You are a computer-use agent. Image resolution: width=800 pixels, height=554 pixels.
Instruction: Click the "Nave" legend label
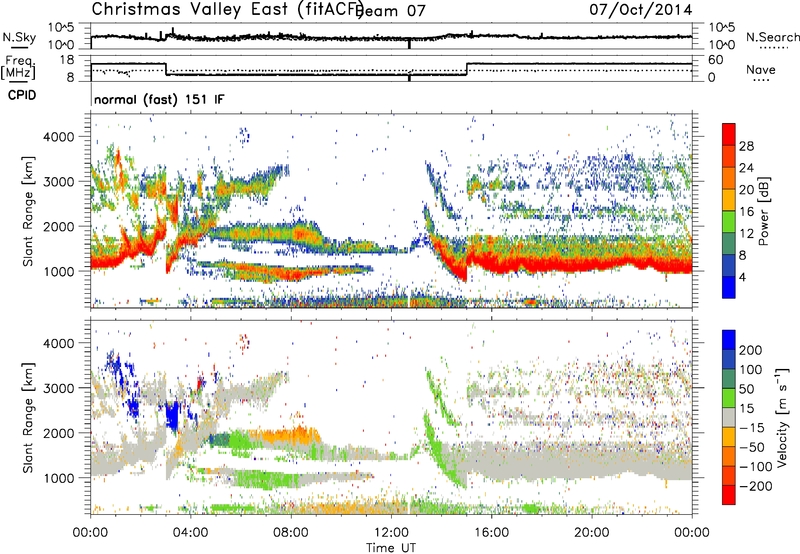pyautogui.click(x=761, y=70)
